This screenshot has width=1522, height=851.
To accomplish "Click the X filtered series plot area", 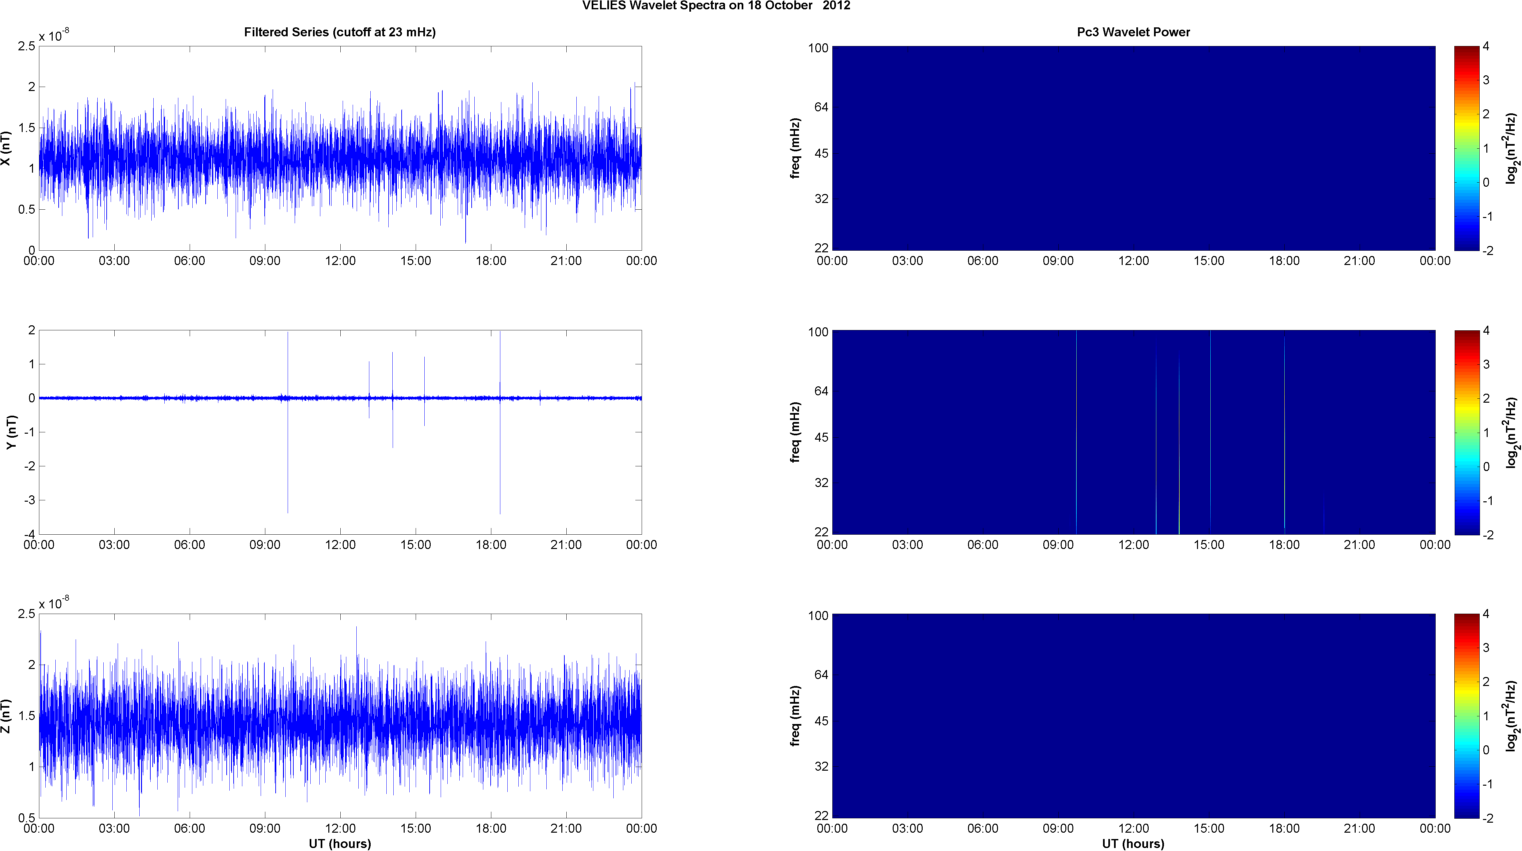I will [340, 148].
